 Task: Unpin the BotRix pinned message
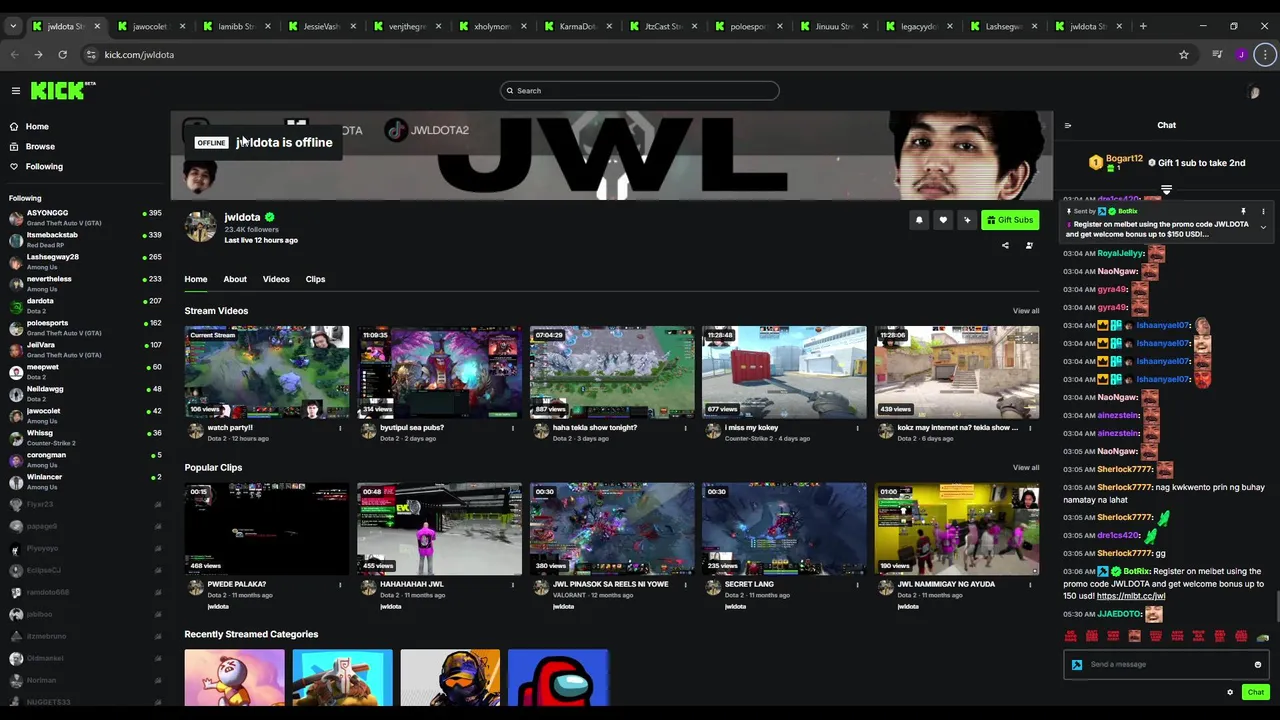1243,212
